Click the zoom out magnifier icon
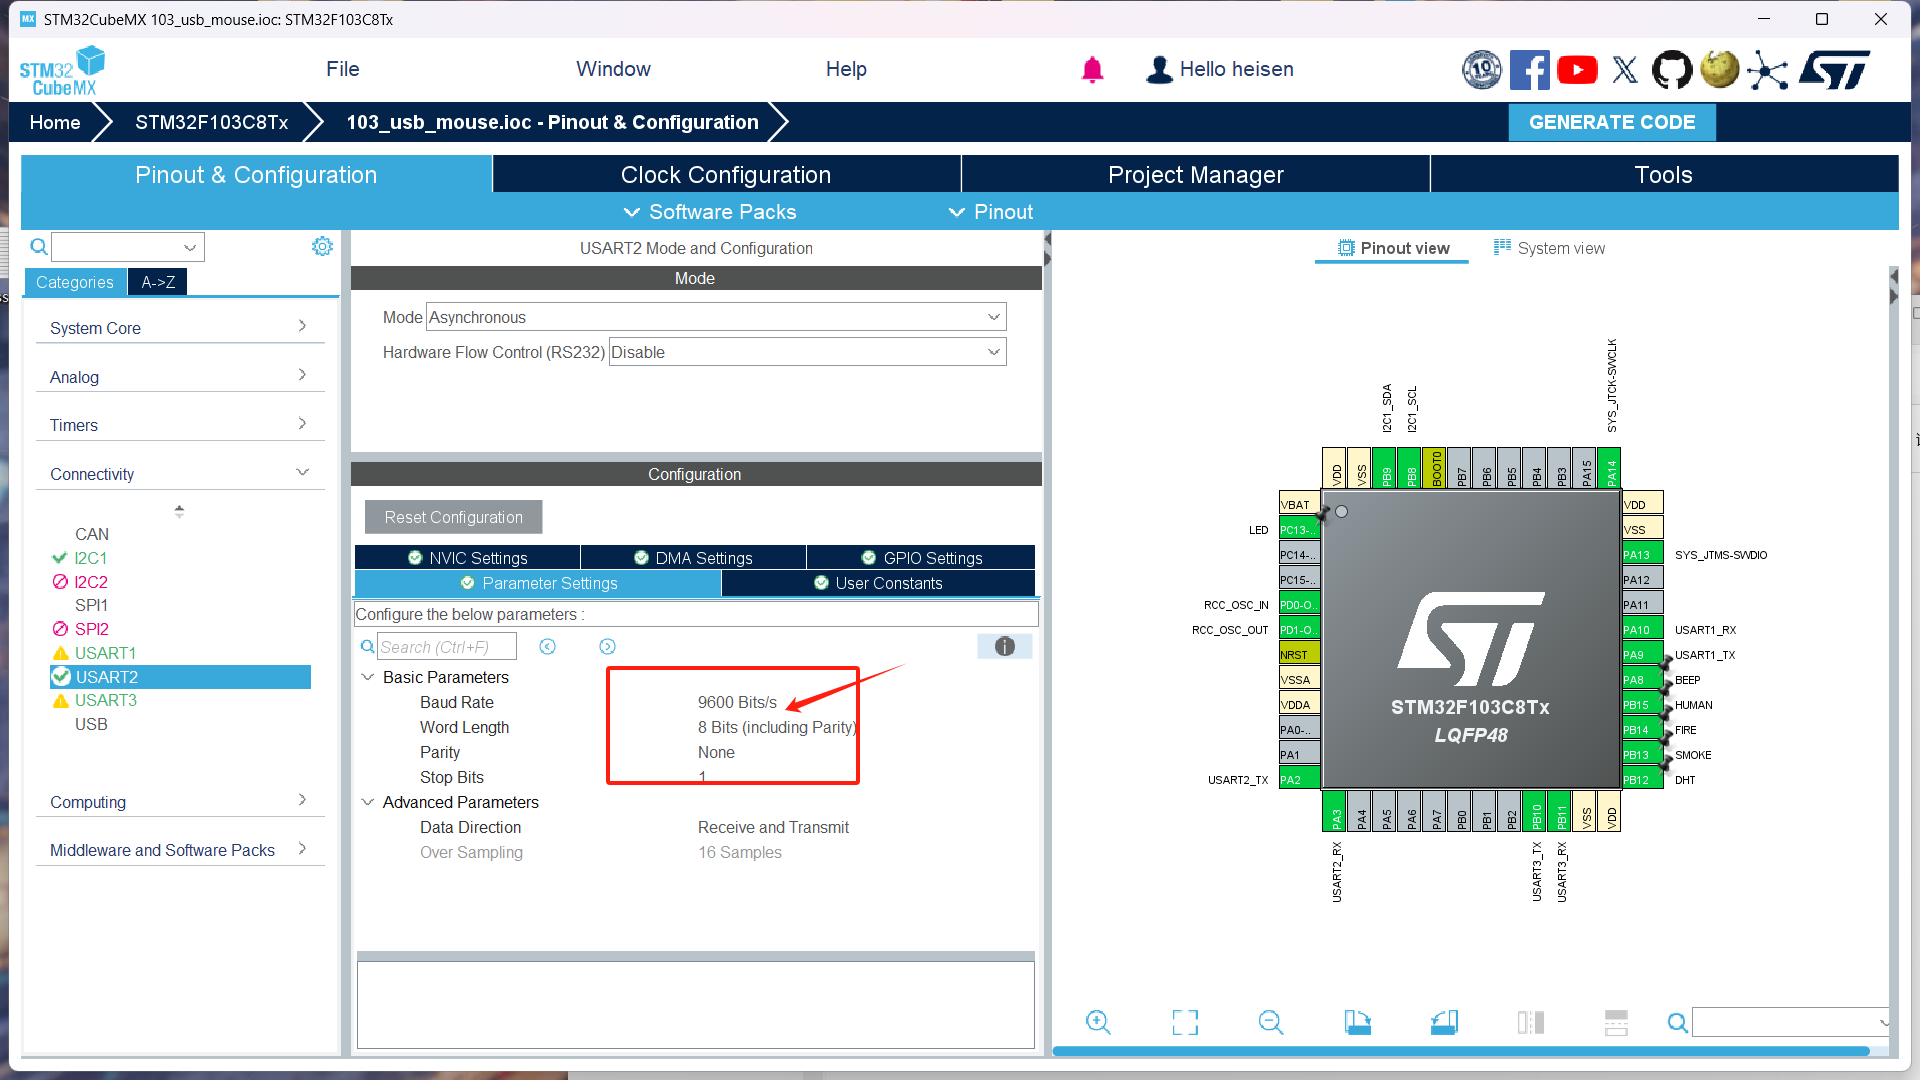The image size is (1920, 1080). pyautogui.click(x=1270, y=1022)
